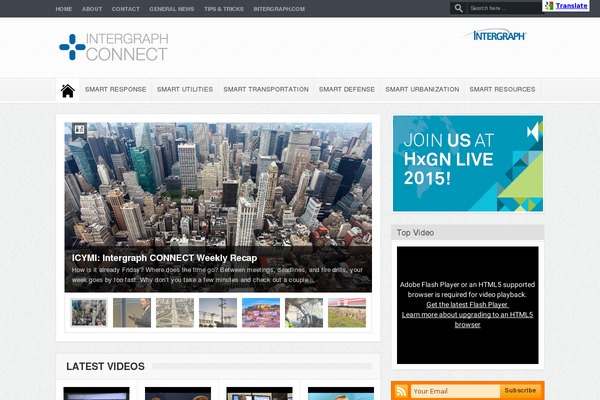Focus the Your Email field
Image resolution: width=600 pixels, height=400 pixels.
(455, 391)
